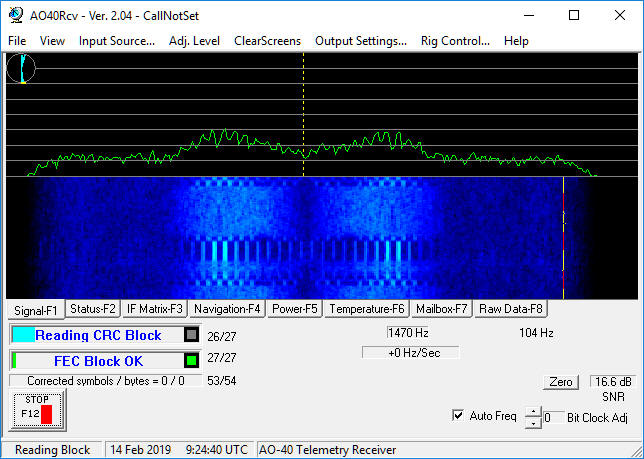
Task: Click the green FEC block status indicator
Action: click(191, 361)
